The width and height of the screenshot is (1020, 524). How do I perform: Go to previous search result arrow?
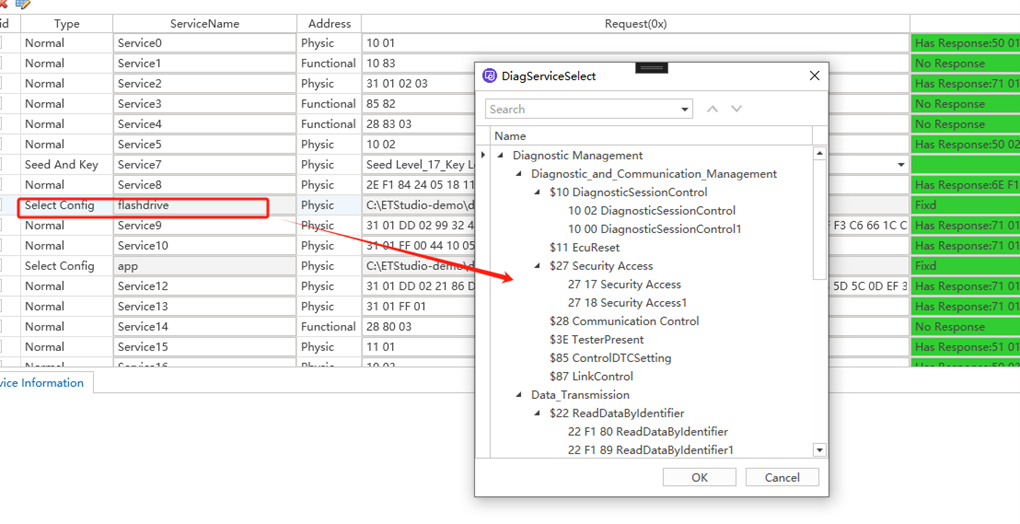(x=712, y=109)
